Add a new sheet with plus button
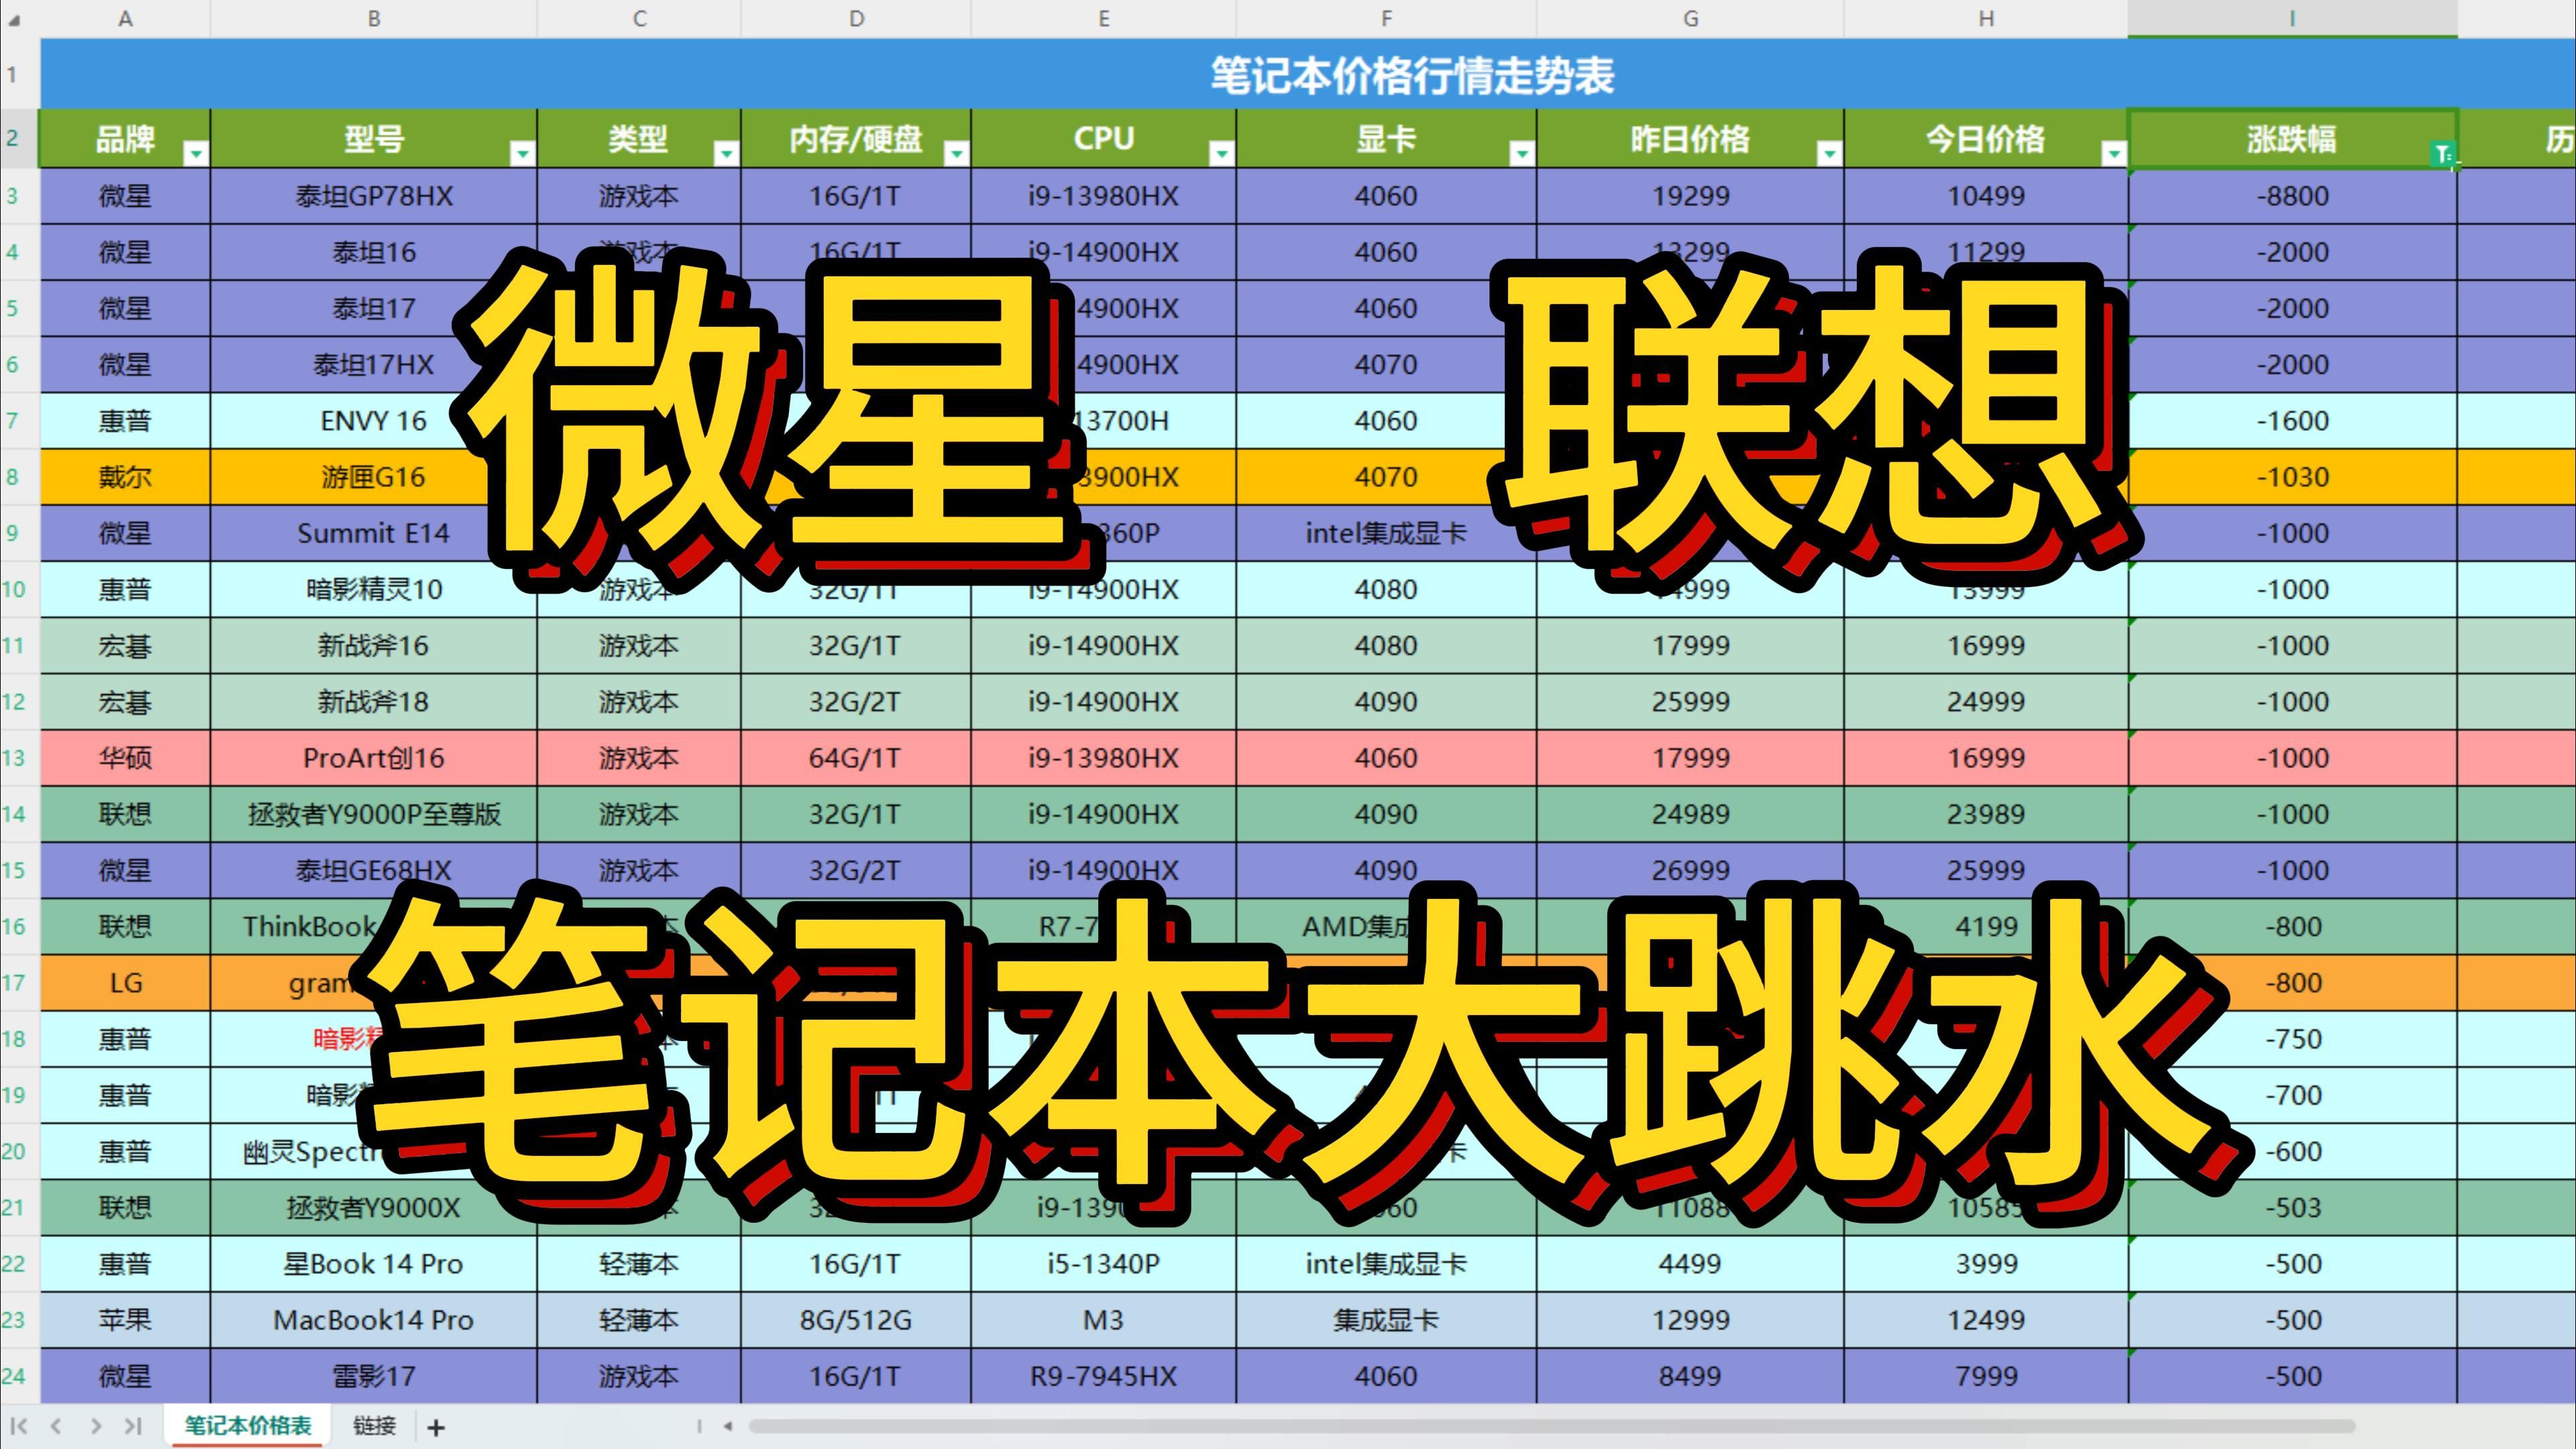 point(435,1427)
